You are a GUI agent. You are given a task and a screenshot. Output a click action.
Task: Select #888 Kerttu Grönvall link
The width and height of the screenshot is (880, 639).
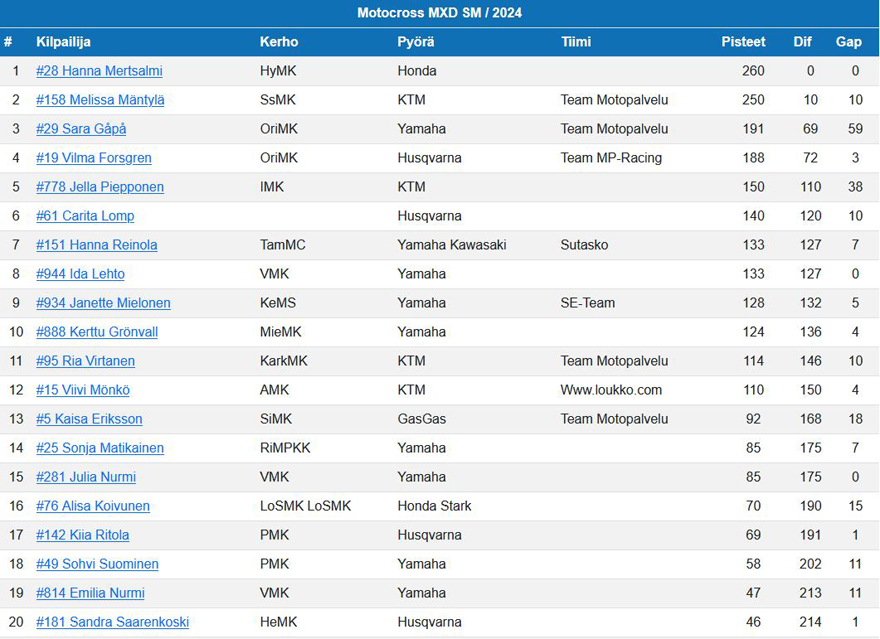click(97, 332)
